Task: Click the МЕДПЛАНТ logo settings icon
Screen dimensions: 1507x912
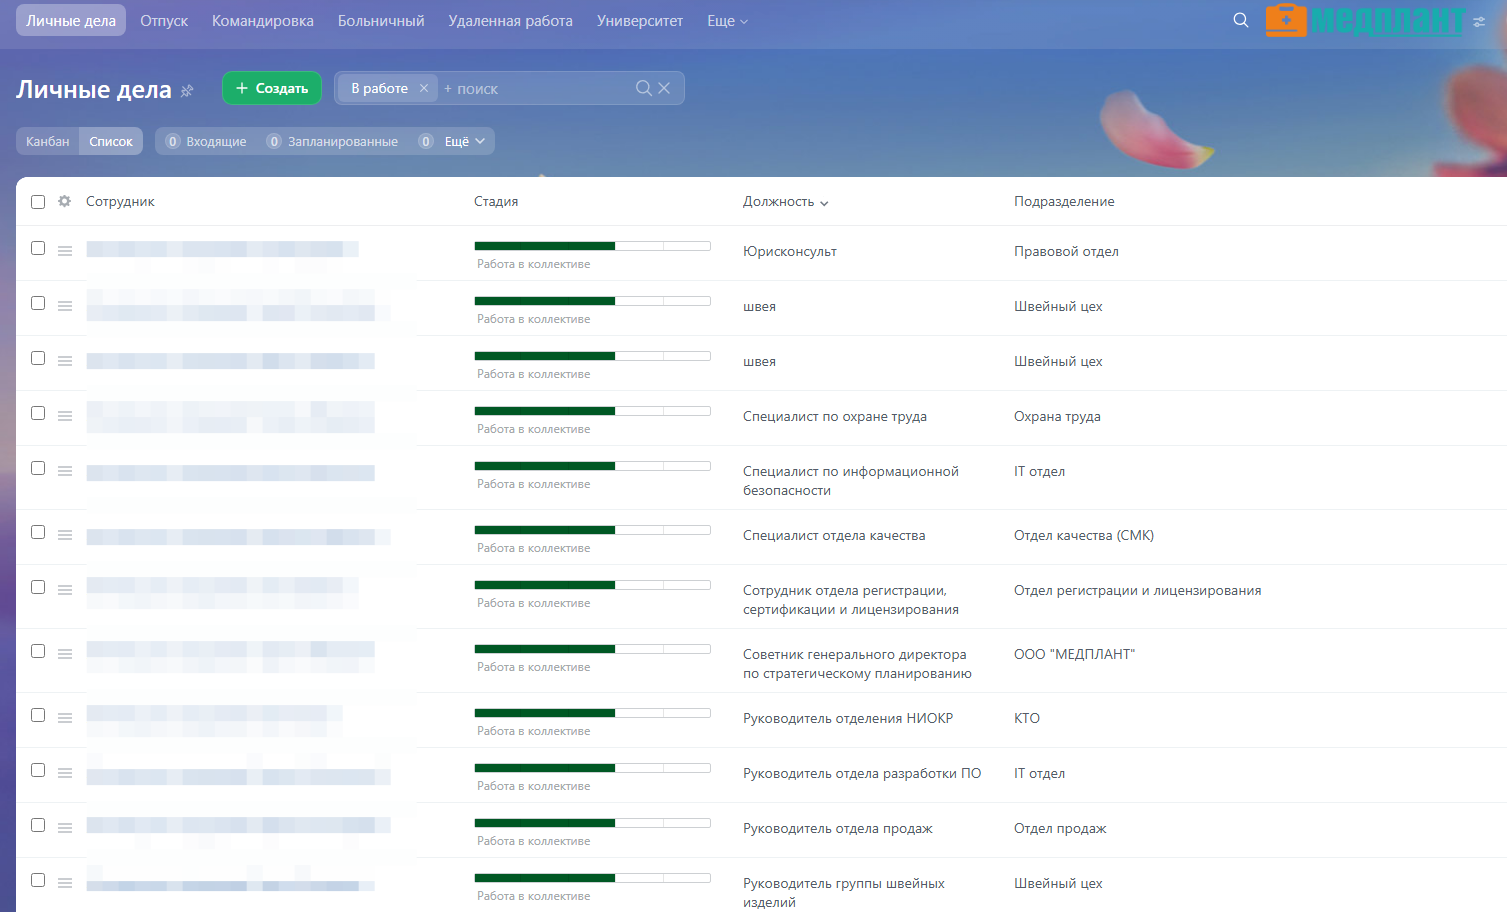Action: point(1479,21)
